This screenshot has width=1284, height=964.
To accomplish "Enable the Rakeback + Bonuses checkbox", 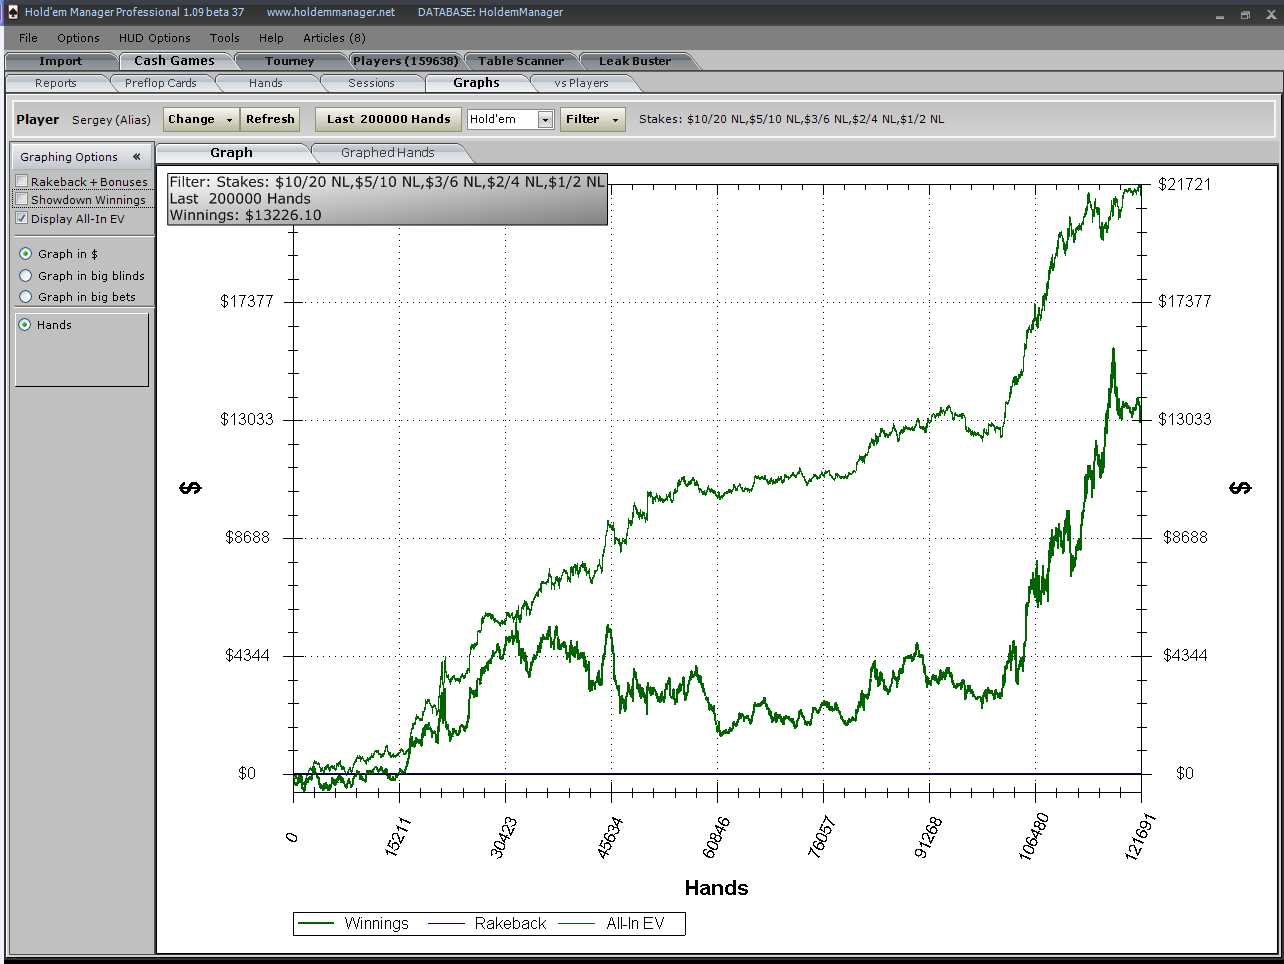I will [22, 182].
